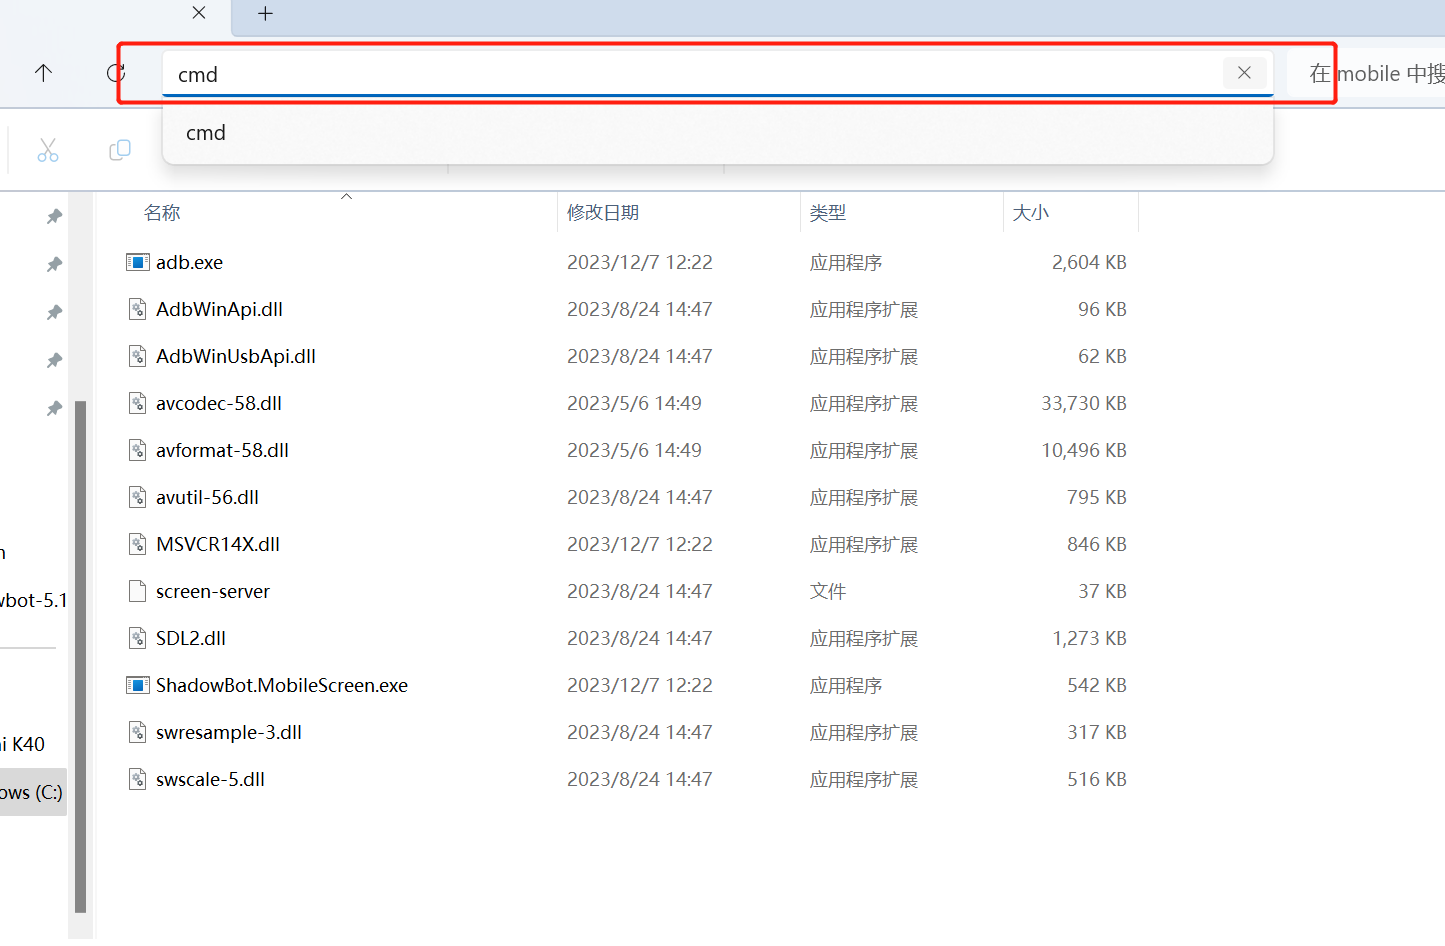Click the 33,730 KB size value

point(1084,404)
